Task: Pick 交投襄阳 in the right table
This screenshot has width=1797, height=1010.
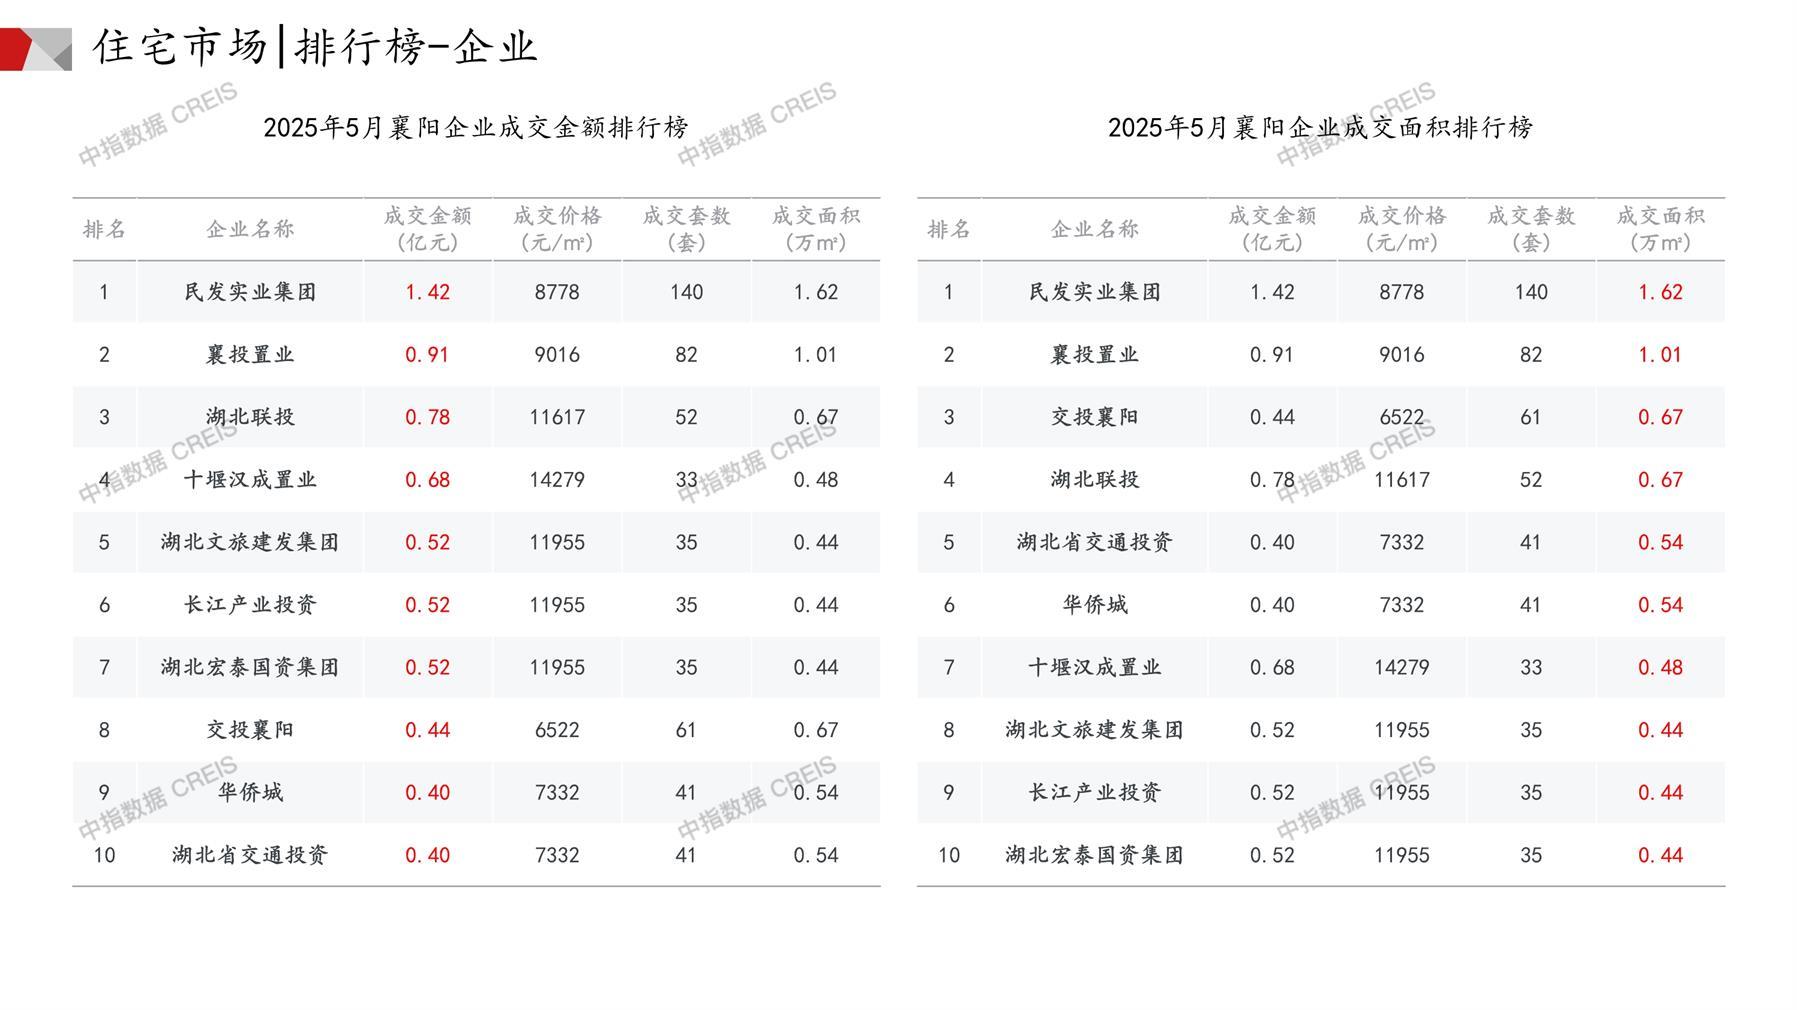Action: pyautogui.click(x=1094, y=417)
